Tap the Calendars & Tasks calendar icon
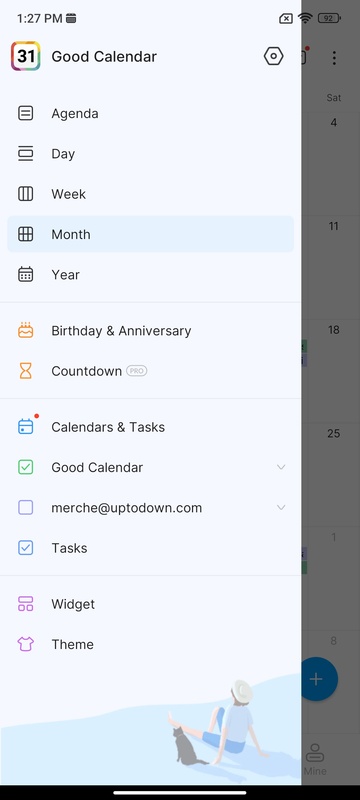 (25, 427)
